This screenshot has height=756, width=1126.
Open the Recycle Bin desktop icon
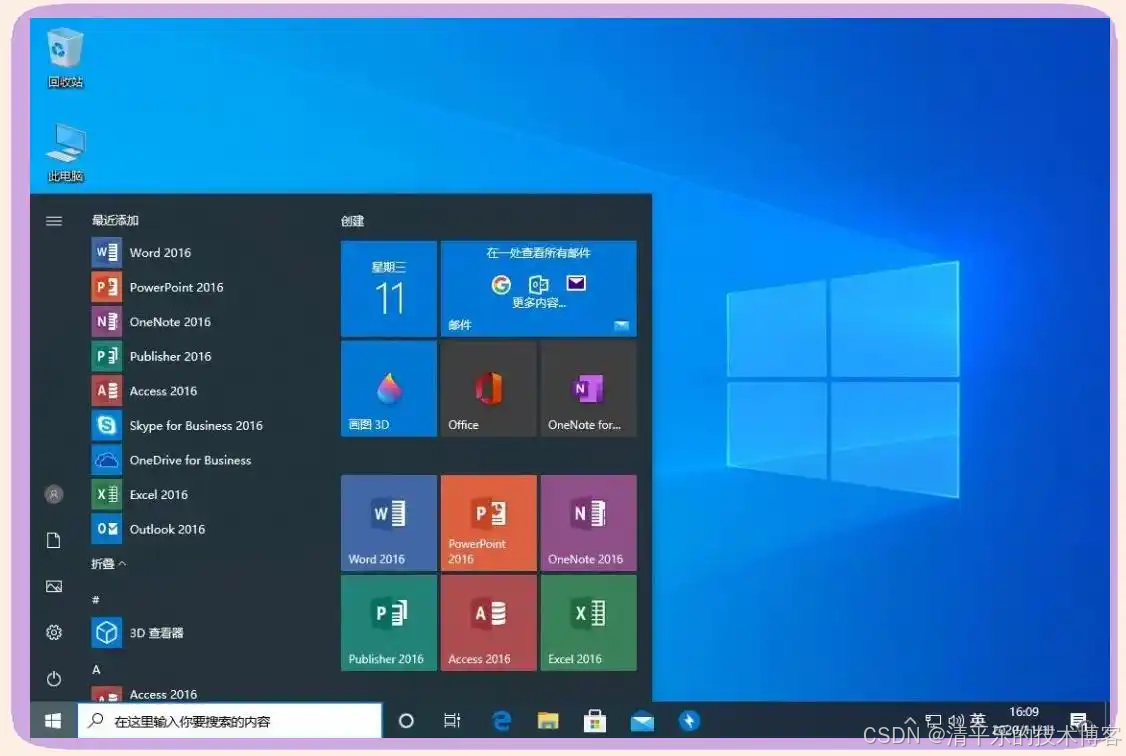[x=65, y=59]
